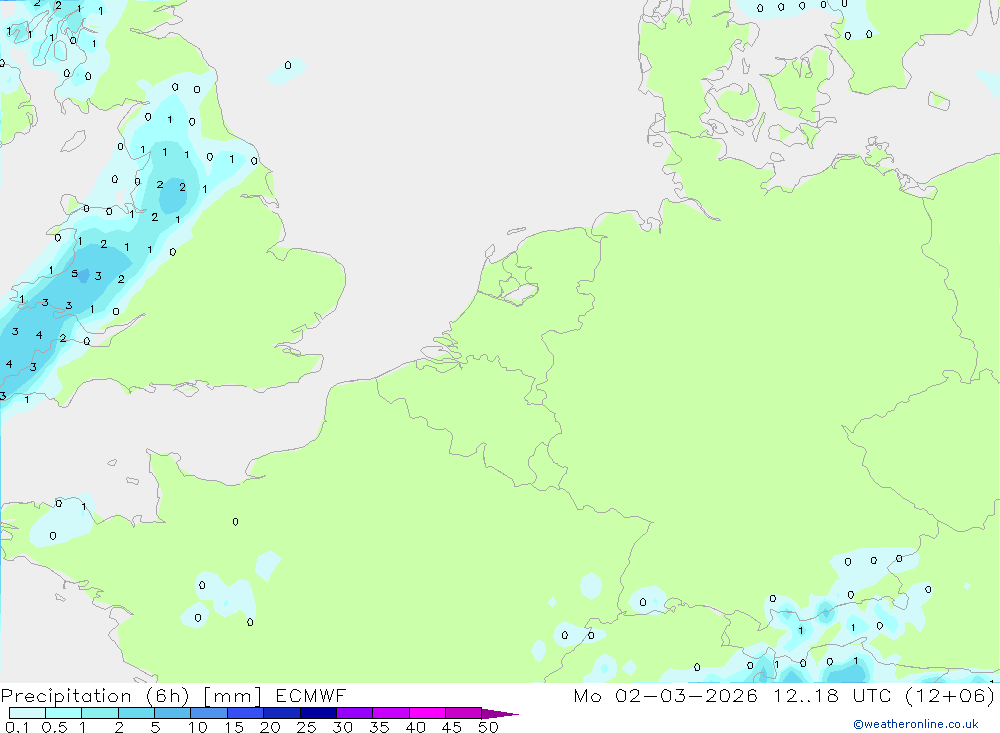Click the 10–15 mm legend color box
Image resolution: width=1000 pixels, height=733 pixels.
209,713
